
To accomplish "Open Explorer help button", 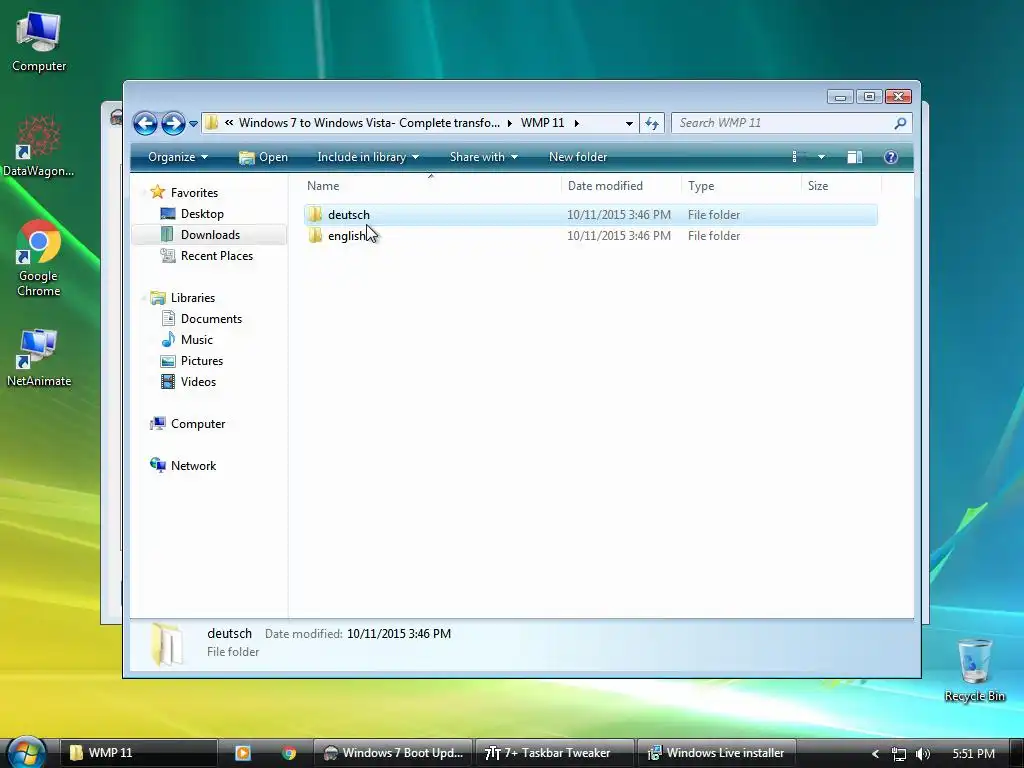I will pyautogui.click(x=891, y=157).
